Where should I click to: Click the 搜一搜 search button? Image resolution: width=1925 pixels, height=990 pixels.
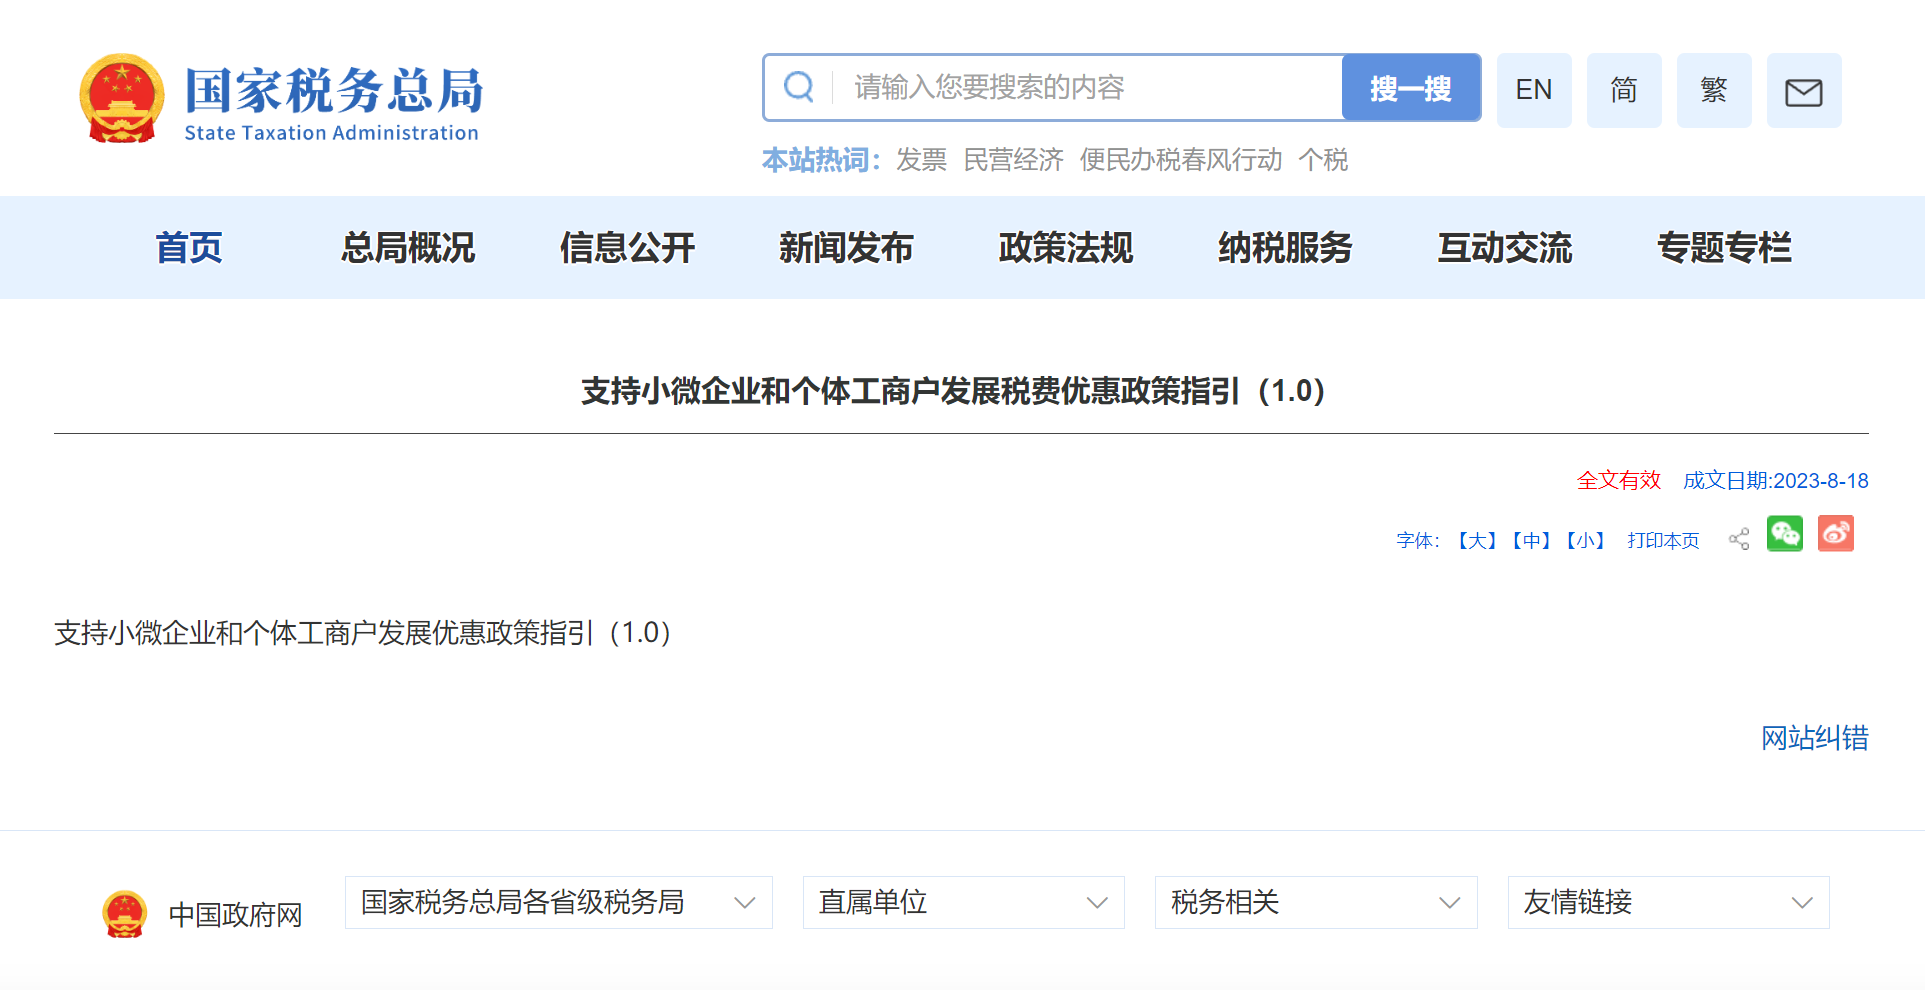[x=1411, y=88]
